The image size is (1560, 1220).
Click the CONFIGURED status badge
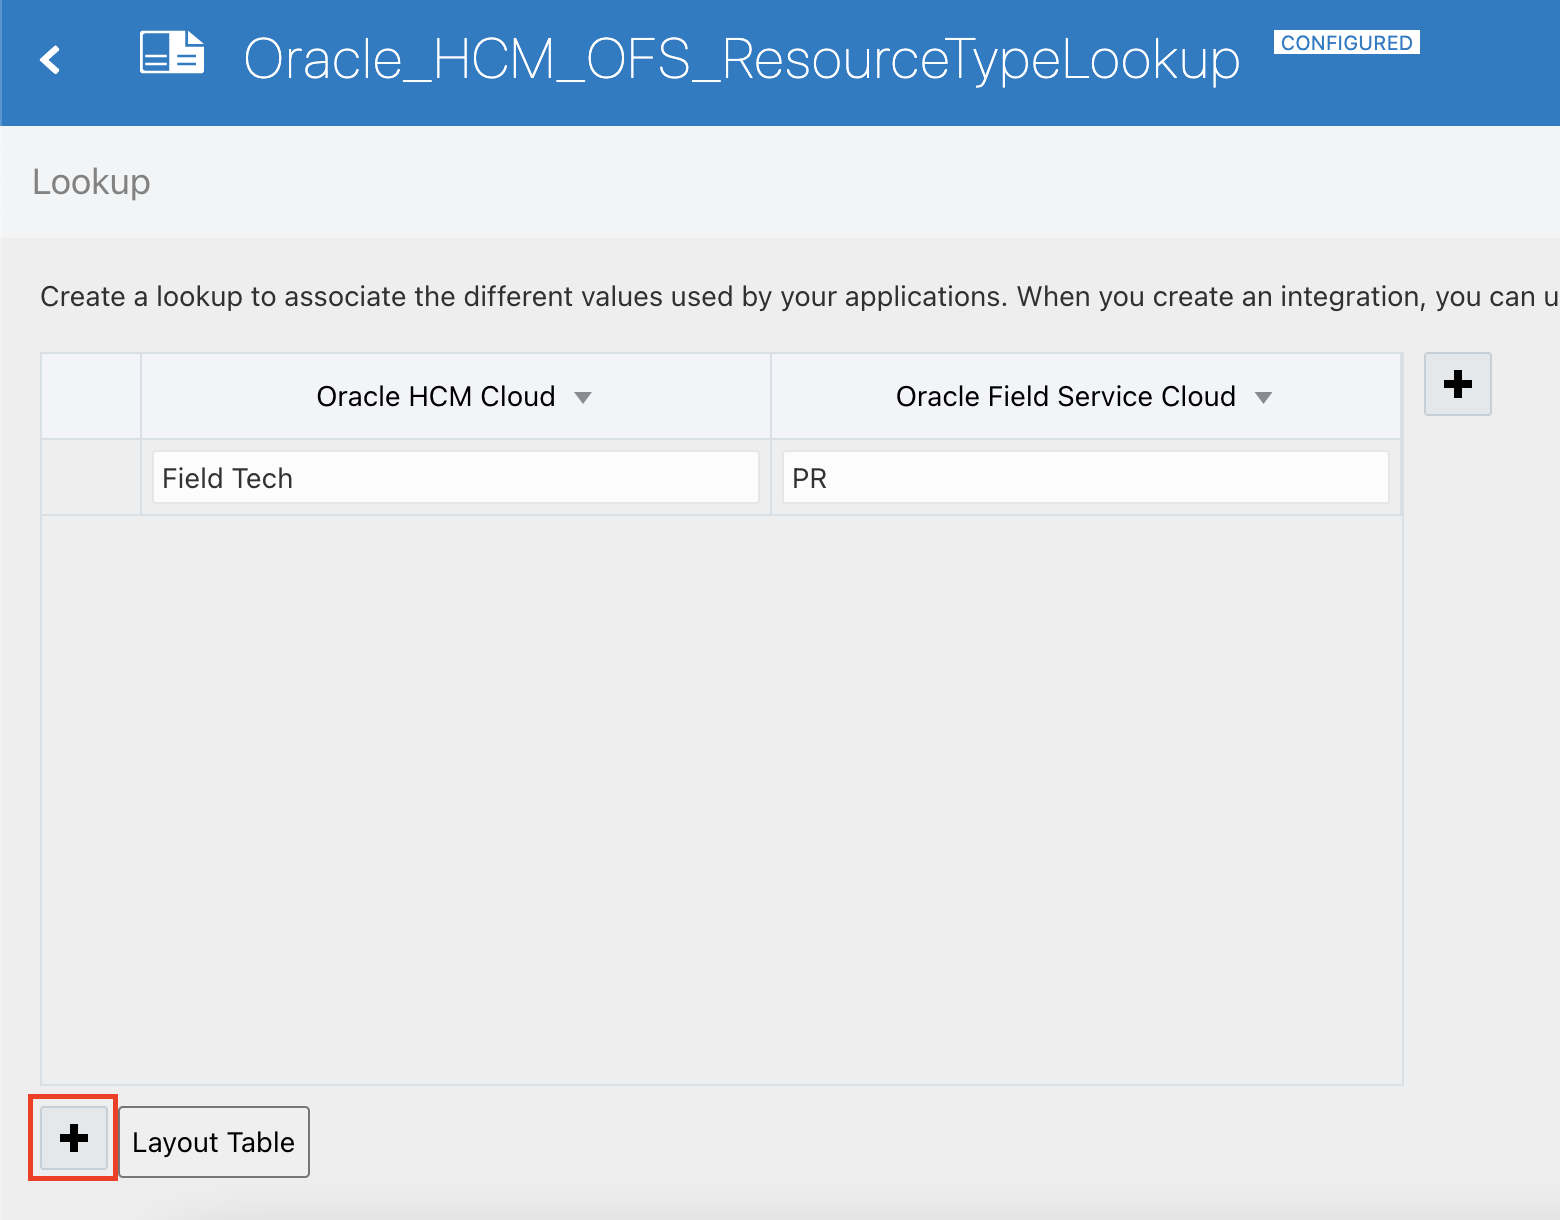[1346, 43]
